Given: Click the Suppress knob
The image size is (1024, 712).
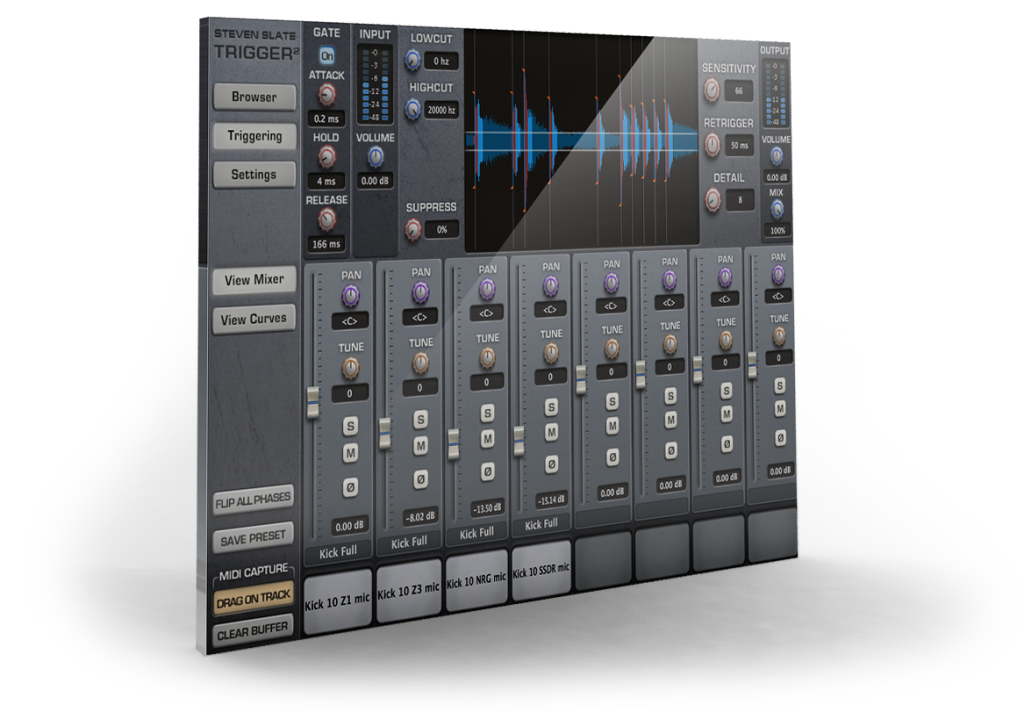Looking at the screenshot, I should [412, 230].
